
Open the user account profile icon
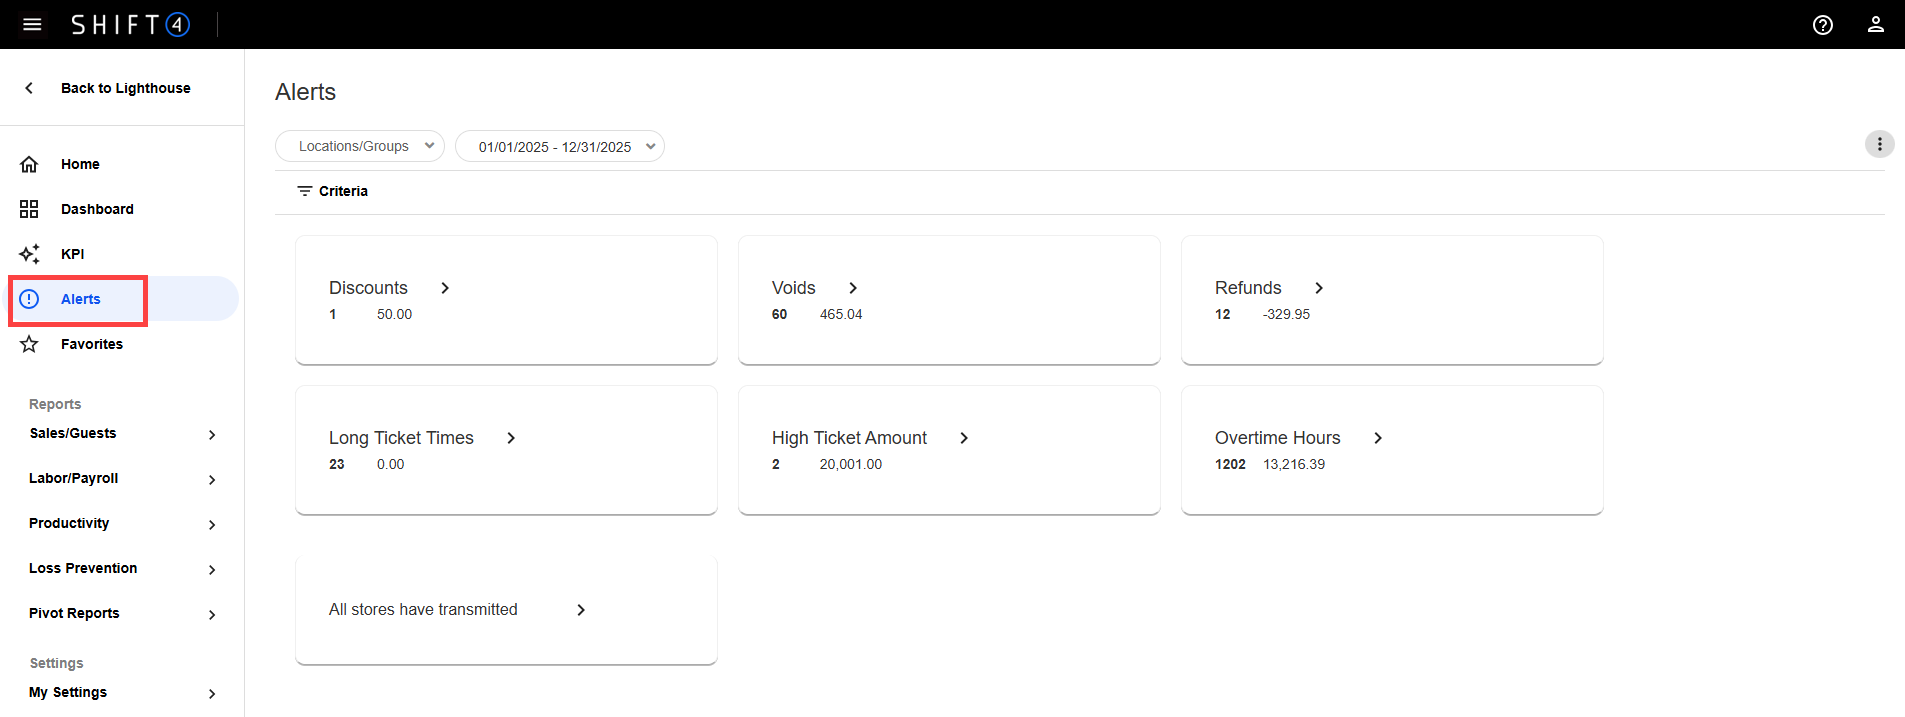pyautogui.click(x=1876, y=25)
